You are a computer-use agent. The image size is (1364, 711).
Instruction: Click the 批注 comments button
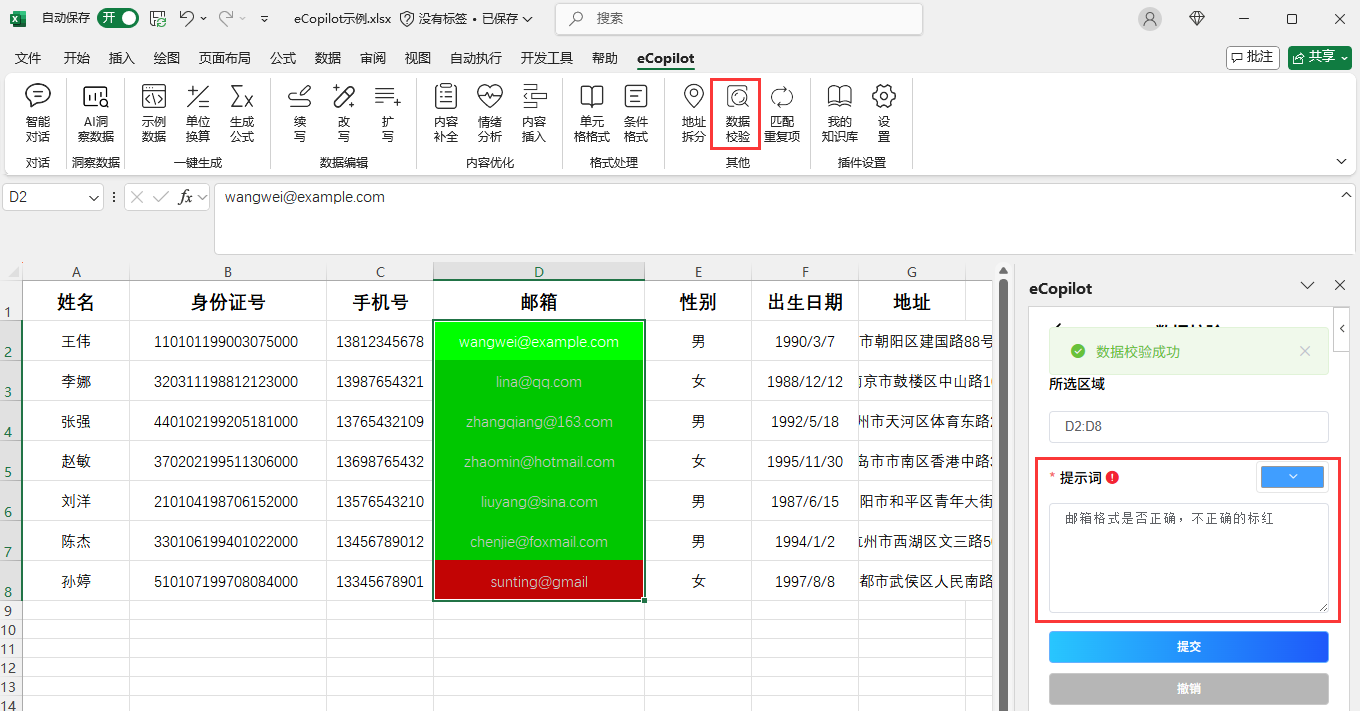click(x=1252, y=57)
